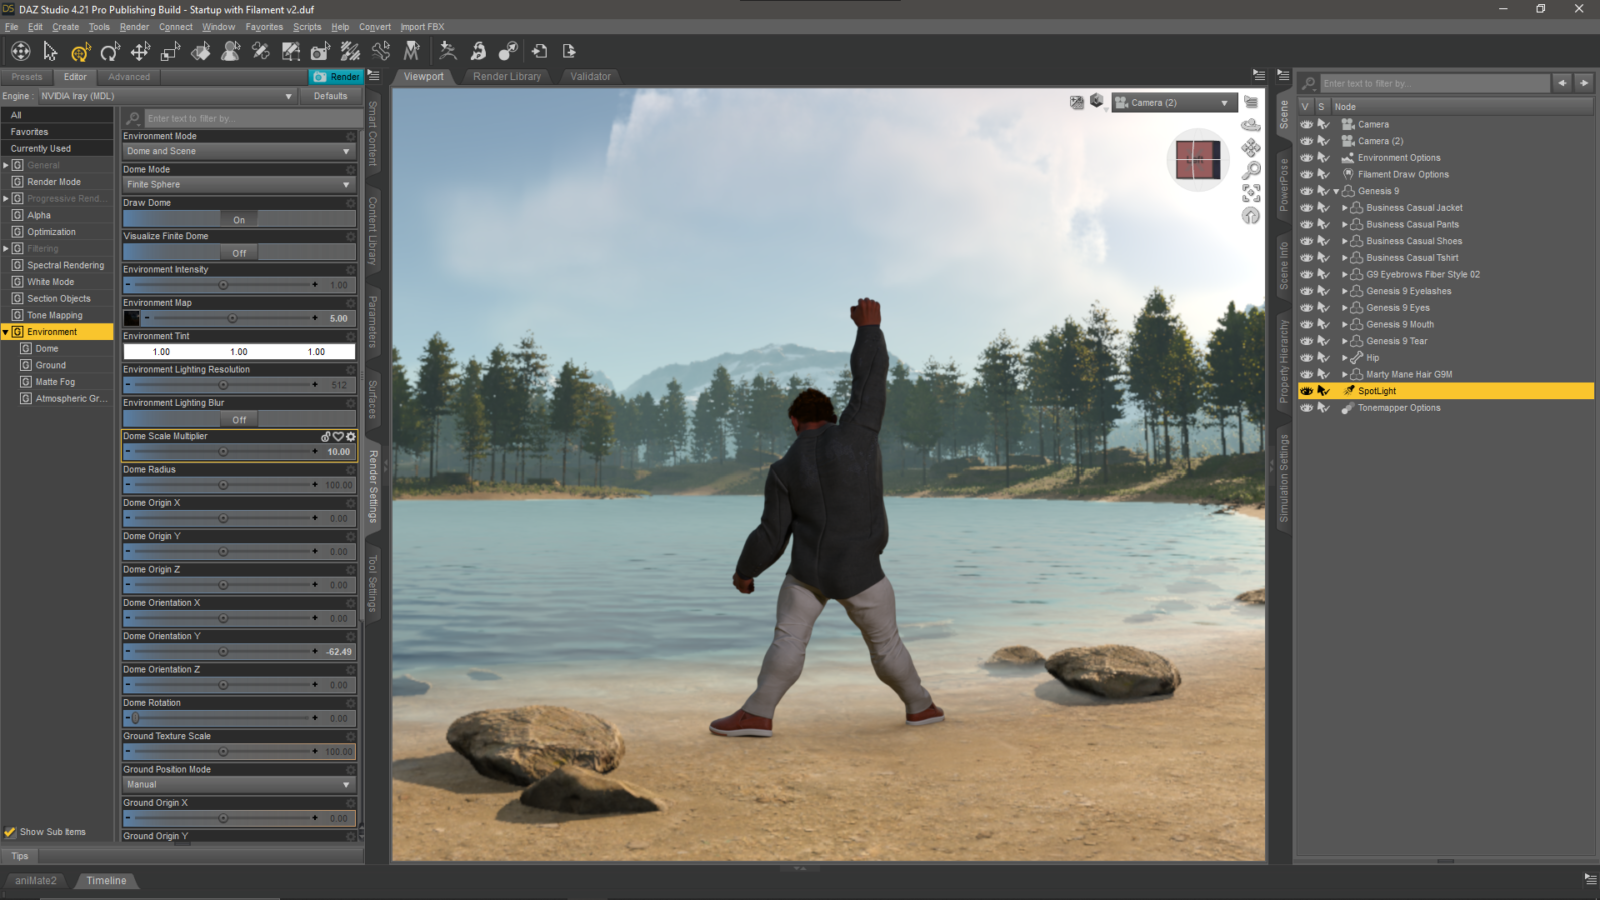Image resolution: width=1600 pixels, height=900 pixels.
Task: Hide the SpotLight using its eye icon
Action: tap(1306, 391)
